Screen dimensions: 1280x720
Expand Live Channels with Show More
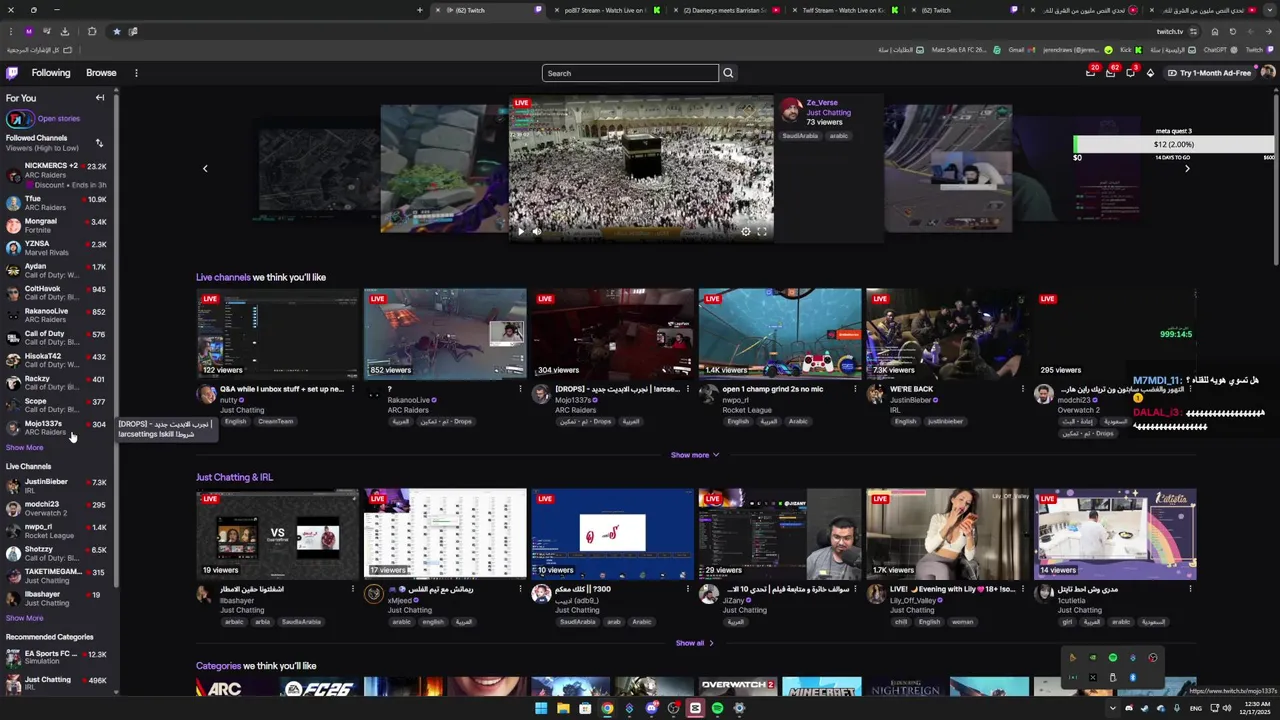click(x=24, y=618)
